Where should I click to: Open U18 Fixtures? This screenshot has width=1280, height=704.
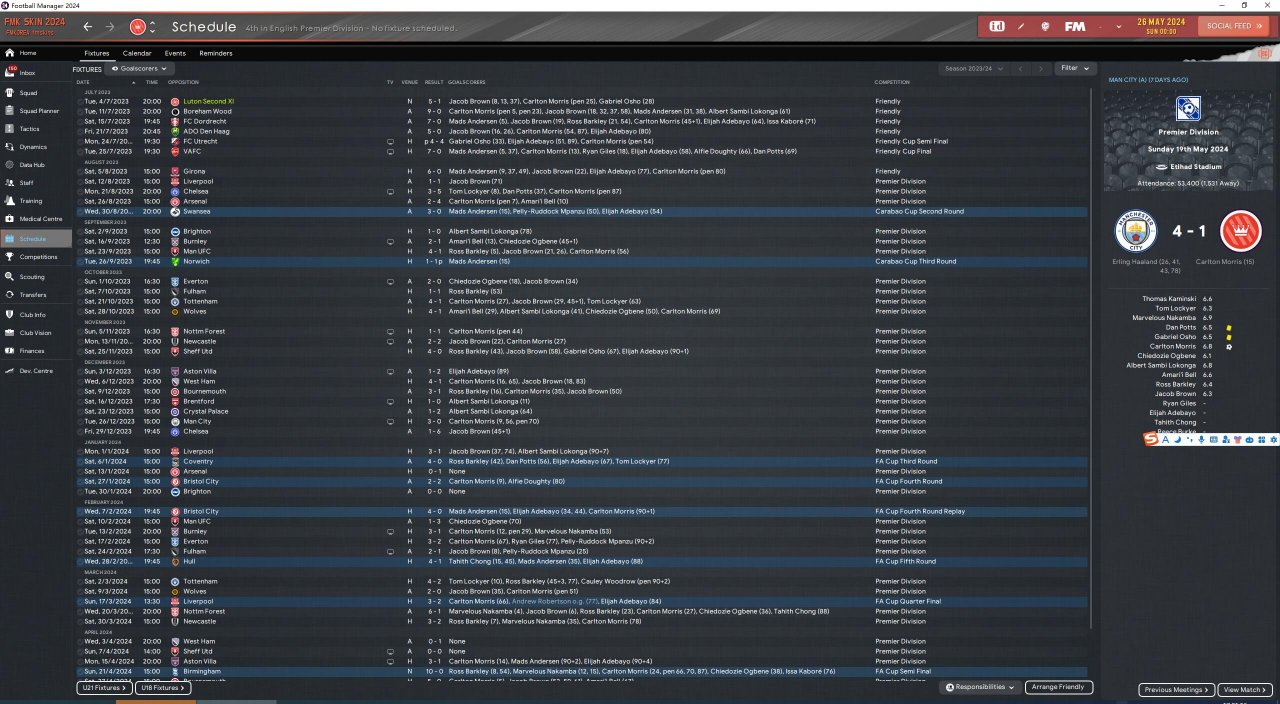coord(162,688)
